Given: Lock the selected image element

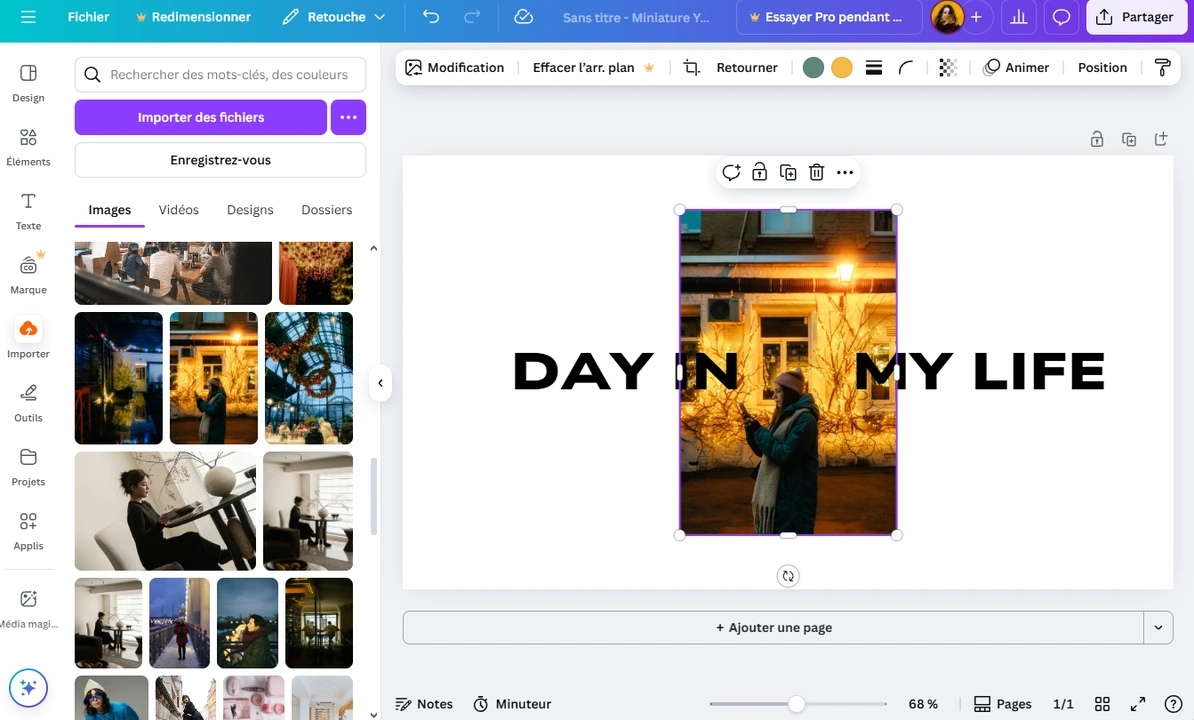Looking at the screenshot, I should tap(759, 172).
